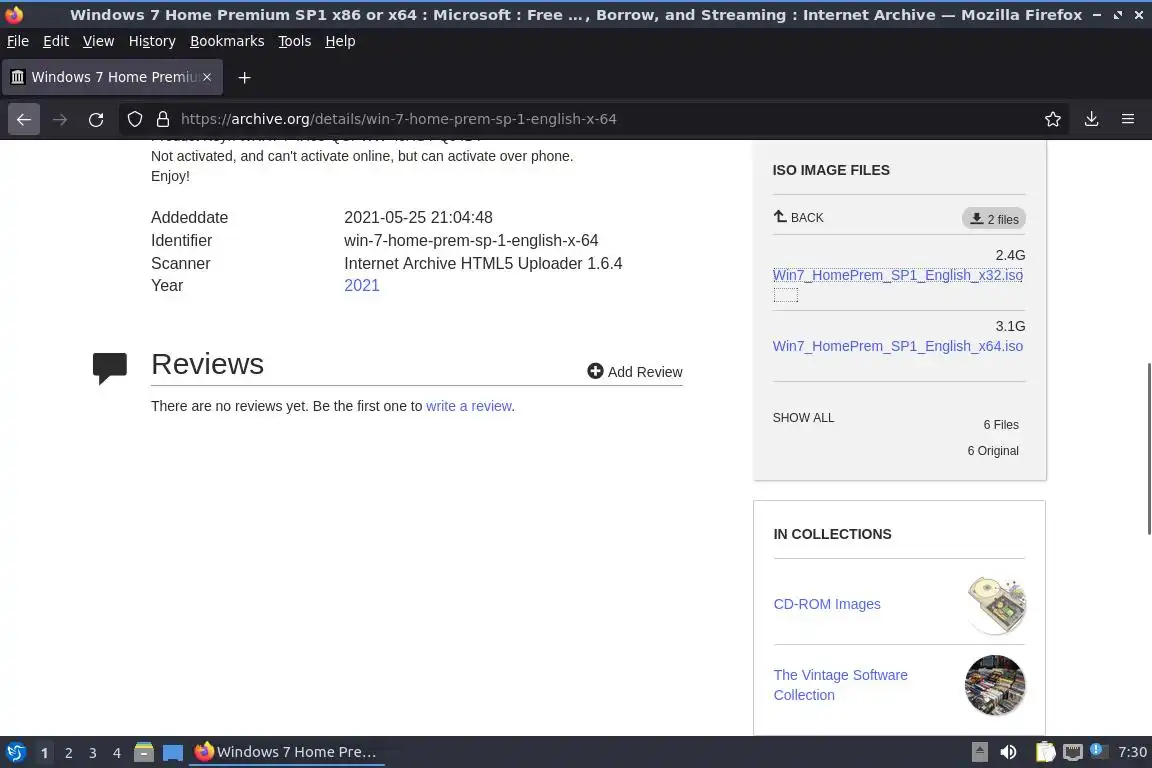Download Win7_HomePrem_SP1_English_x32.iso
1152x768 pixels.
[898, 276]
